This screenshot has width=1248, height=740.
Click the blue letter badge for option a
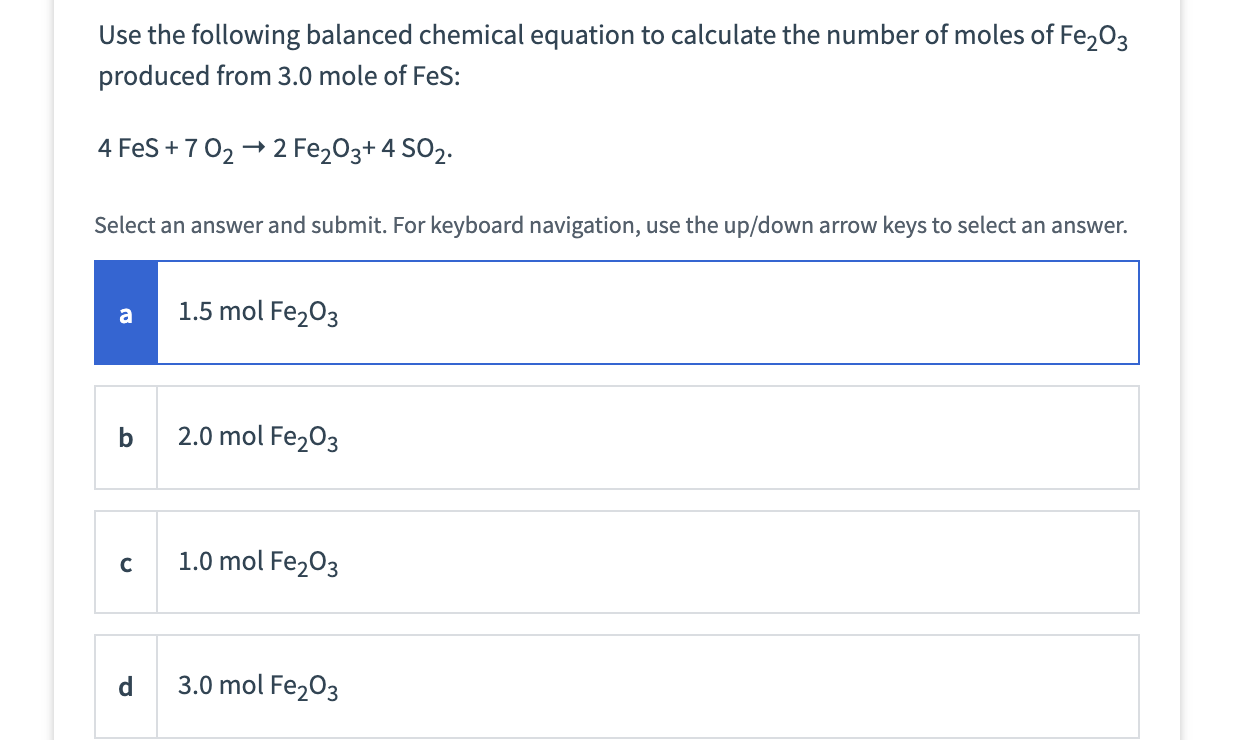pos(125,312)
